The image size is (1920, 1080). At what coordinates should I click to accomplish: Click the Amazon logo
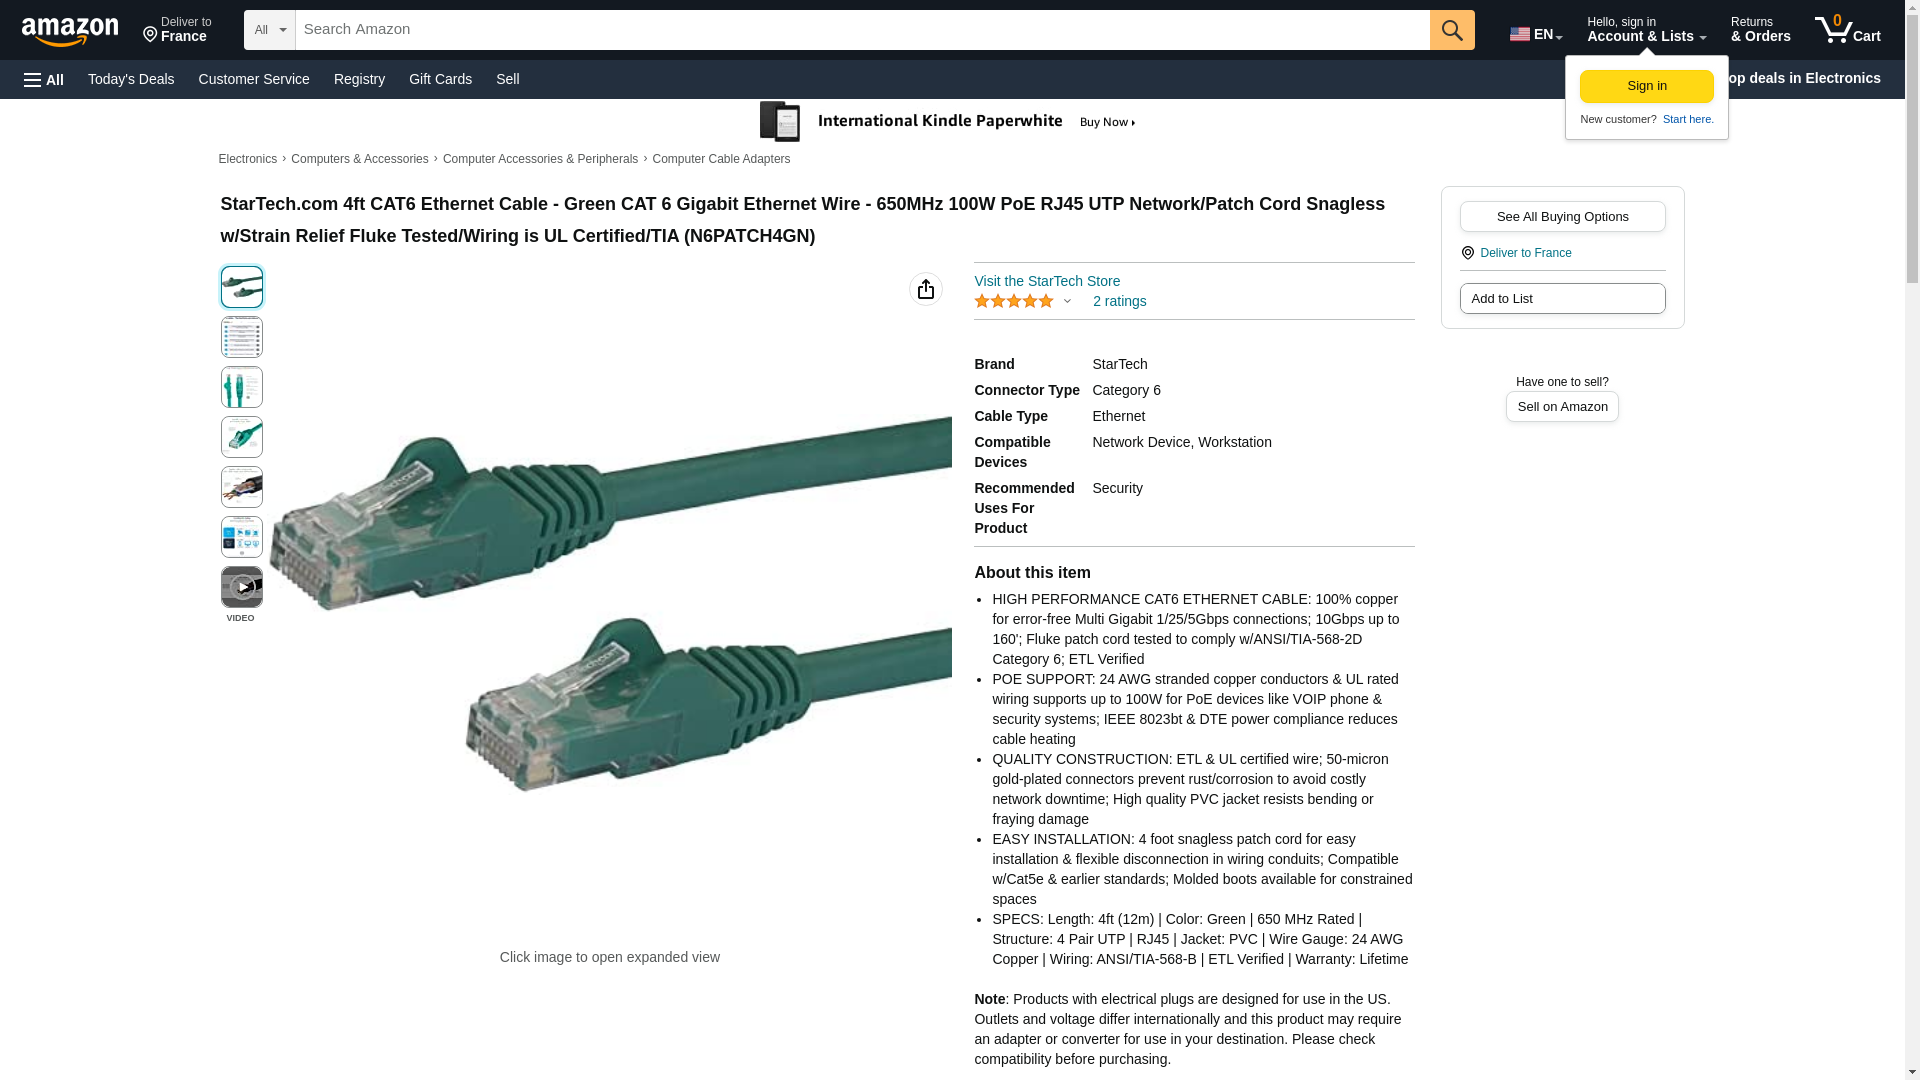point(70,31)
